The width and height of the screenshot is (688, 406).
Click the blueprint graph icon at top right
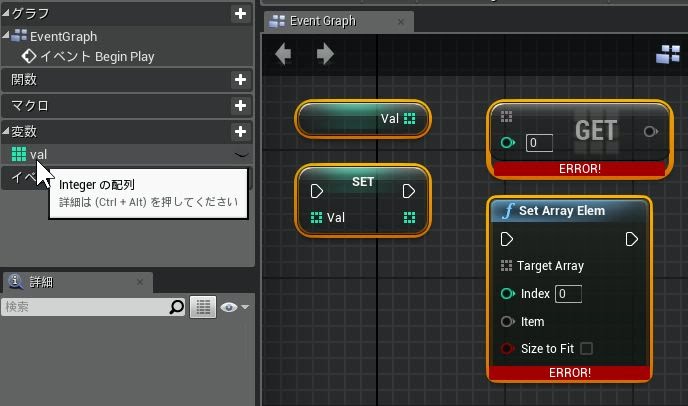pyautogui.click(x=667, y=55)
